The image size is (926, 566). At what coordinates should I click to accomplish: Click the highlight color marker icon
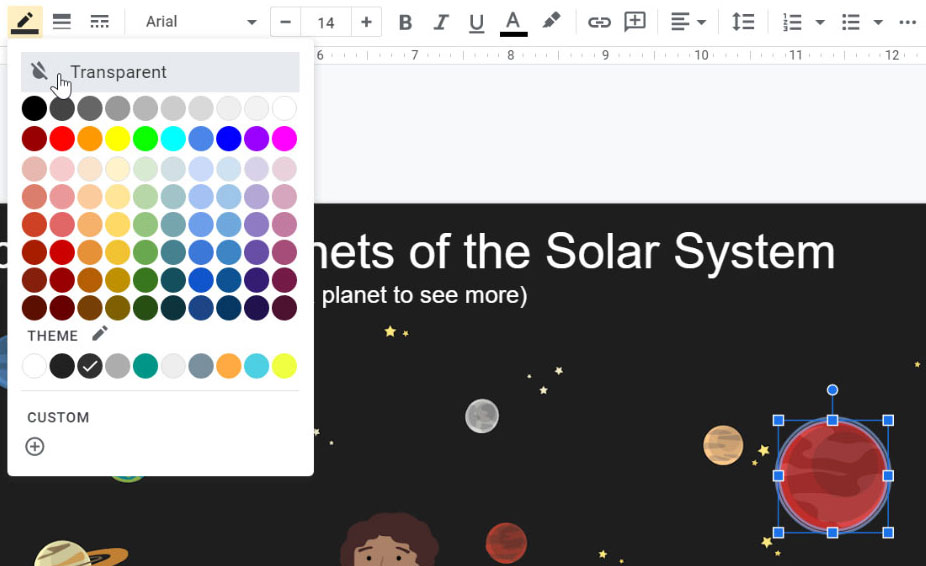pyautogui.click(x=551, y=22)
